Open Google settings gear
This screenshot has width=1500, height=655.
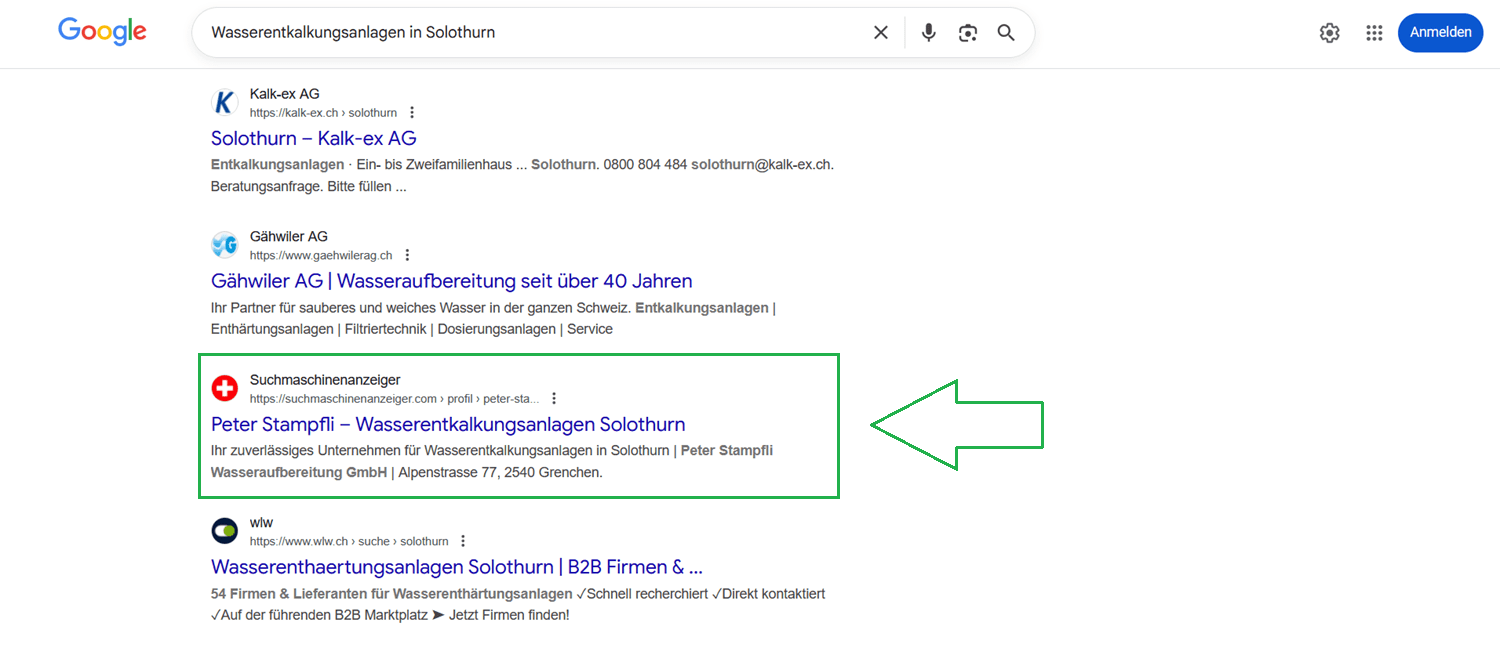coord(1329,33)
